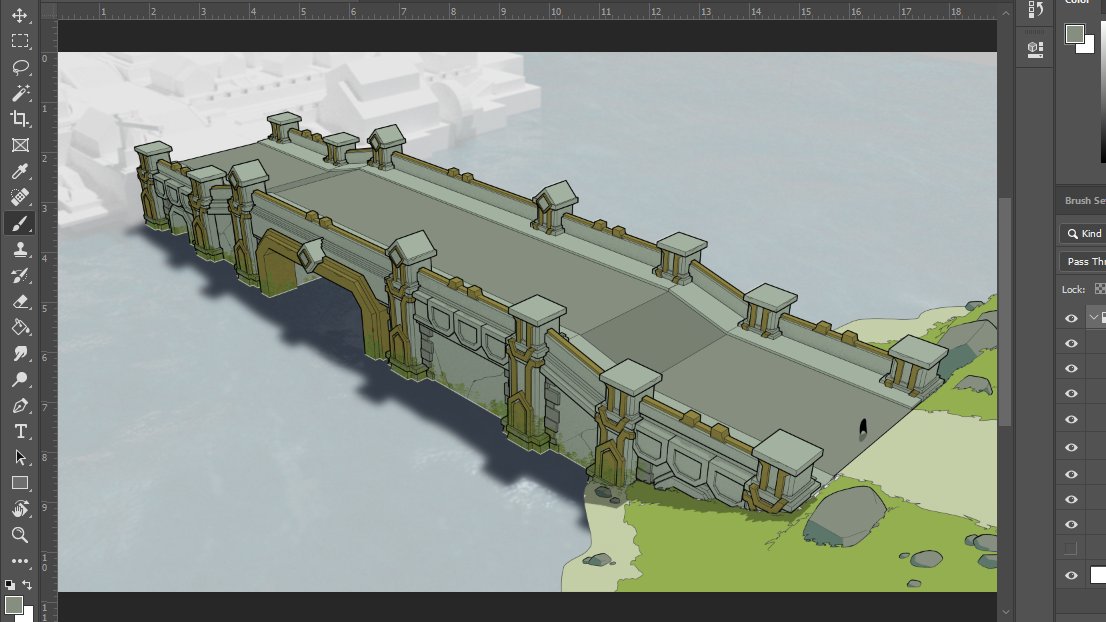Toggle eye icon directly below the group row
The width and height of the screenshot is (1106, 622).
[x=1071, y=343]
